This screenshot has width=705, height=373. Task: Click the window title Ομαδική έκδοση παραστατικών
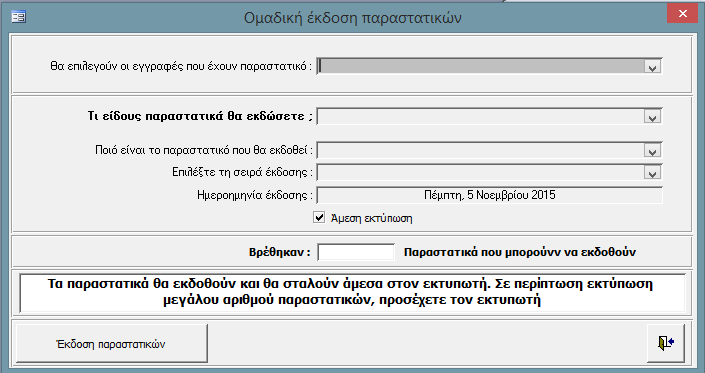tap(352, 18)
